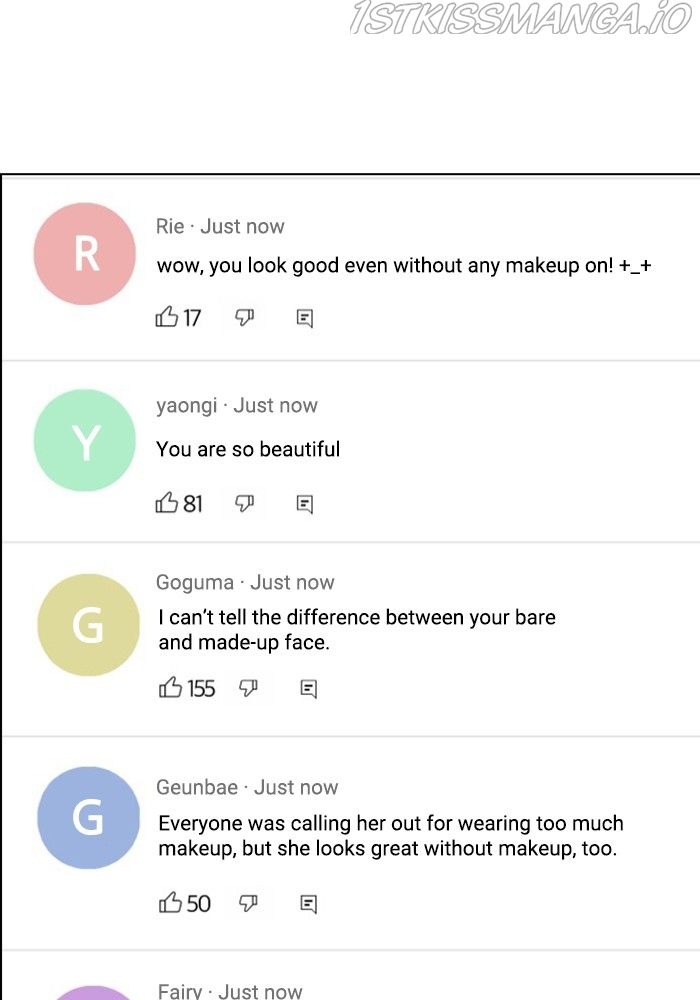Image resolution: width=700 pixels, height=1000 pixels.
Task: Open reply box on Goguma's comment
Action: point(309,689)
